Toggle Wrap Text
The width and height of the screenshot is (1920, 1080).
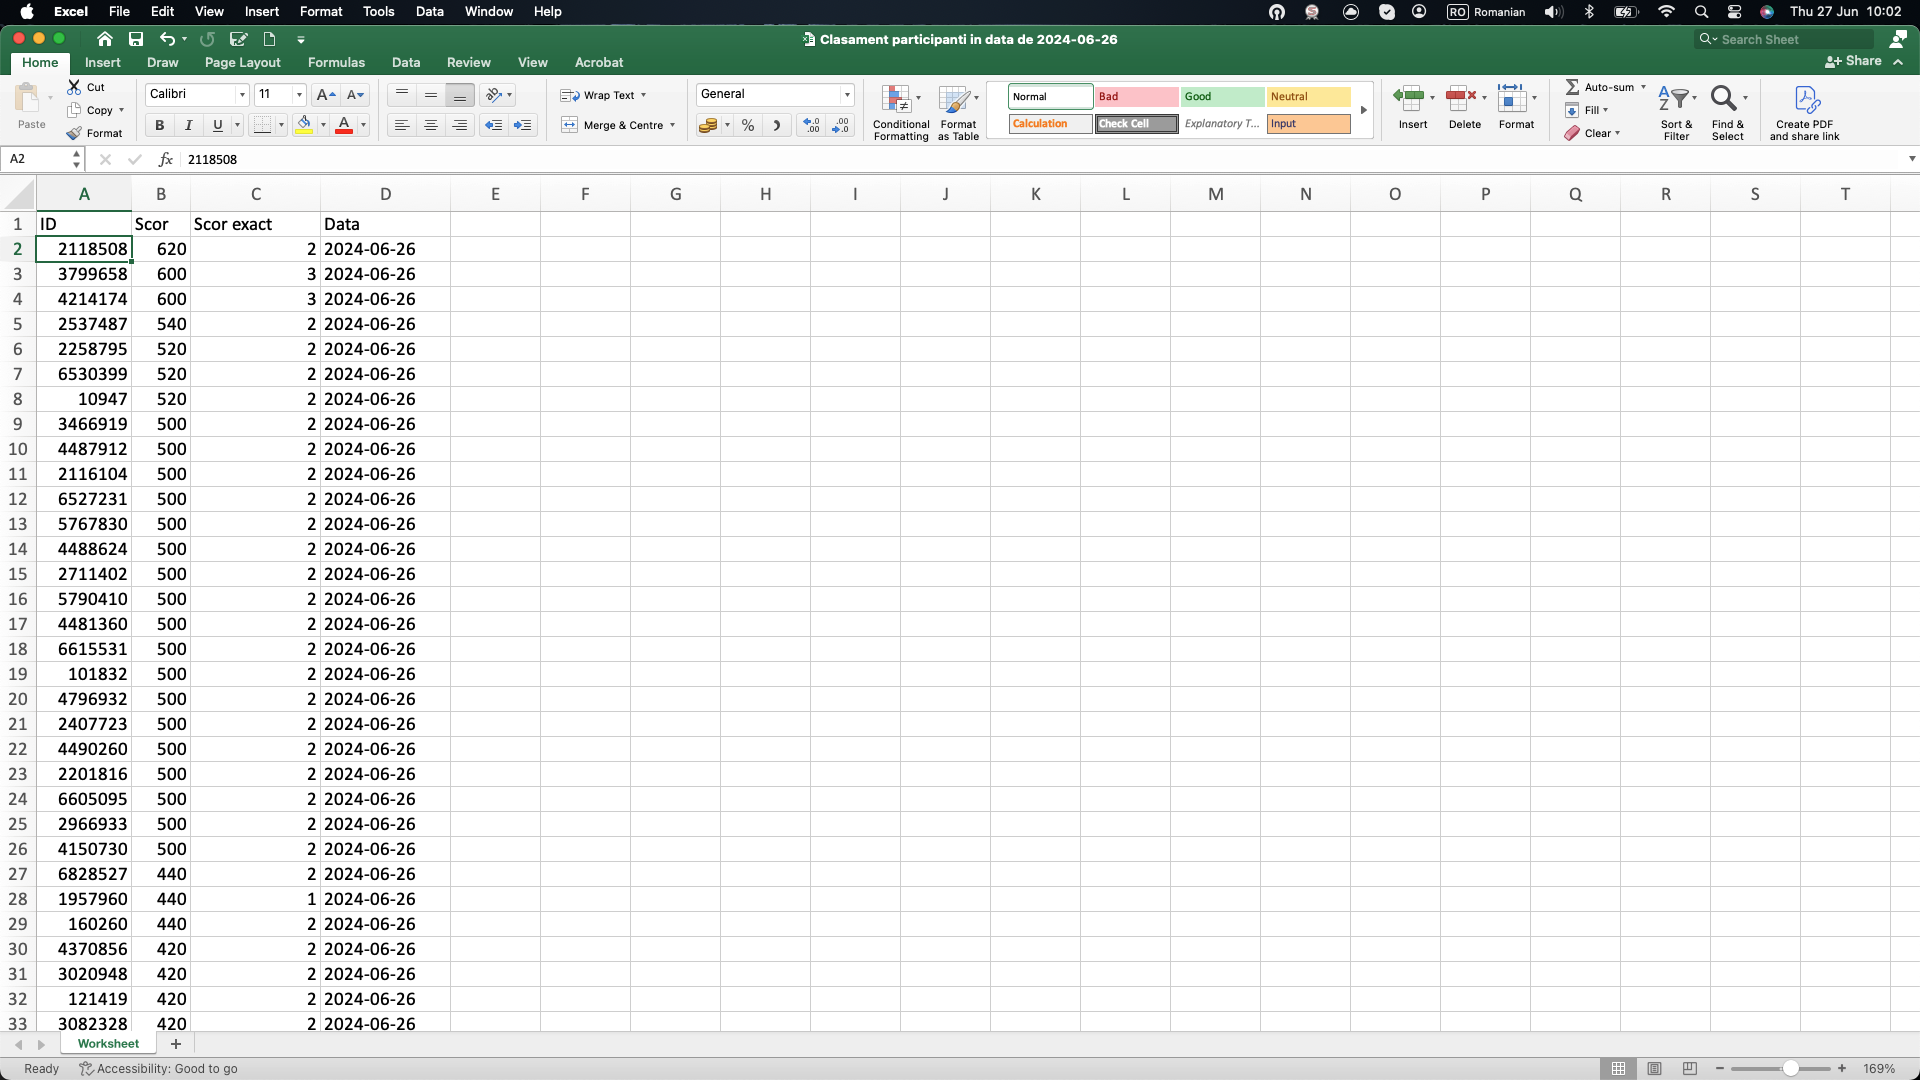(603, 95)
